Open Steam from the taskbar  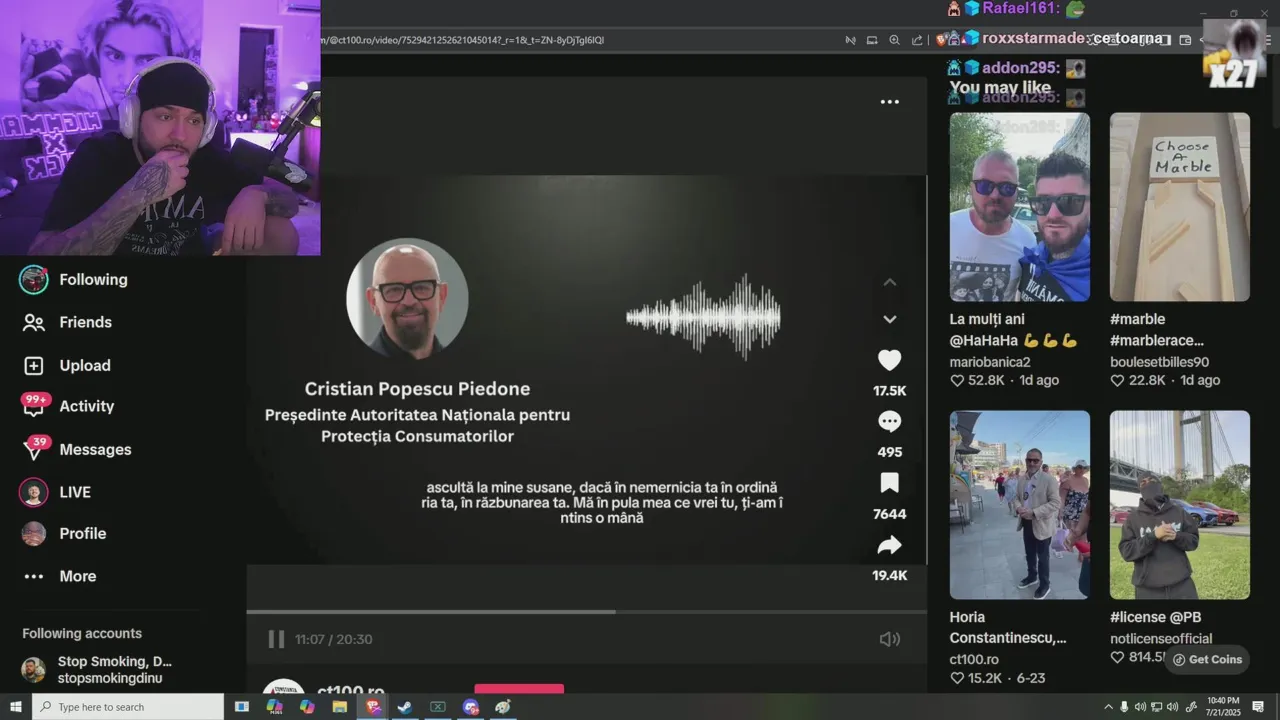tap(405, 707)
